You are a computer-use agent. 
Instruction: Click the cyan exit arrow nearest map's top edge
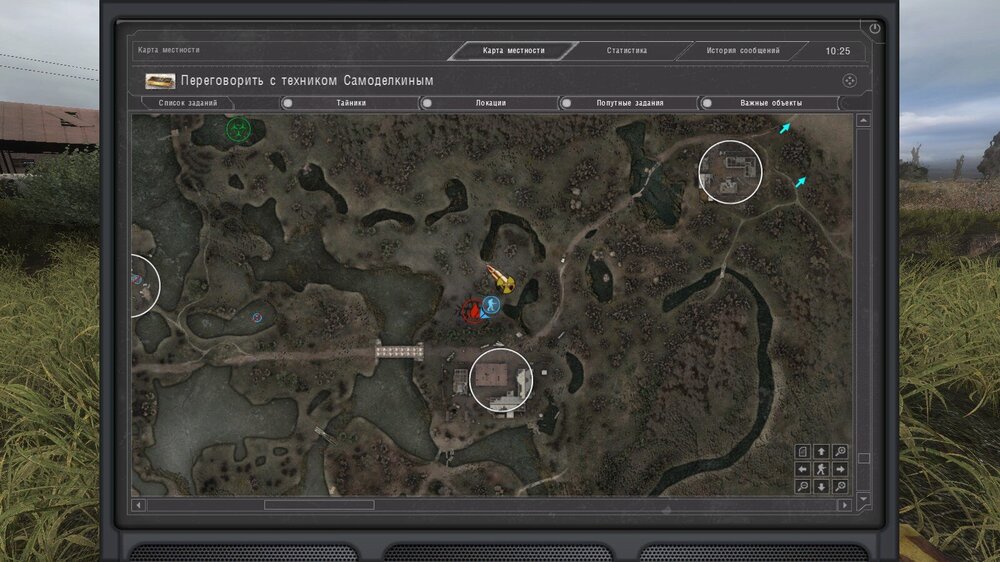pos(784,128)
